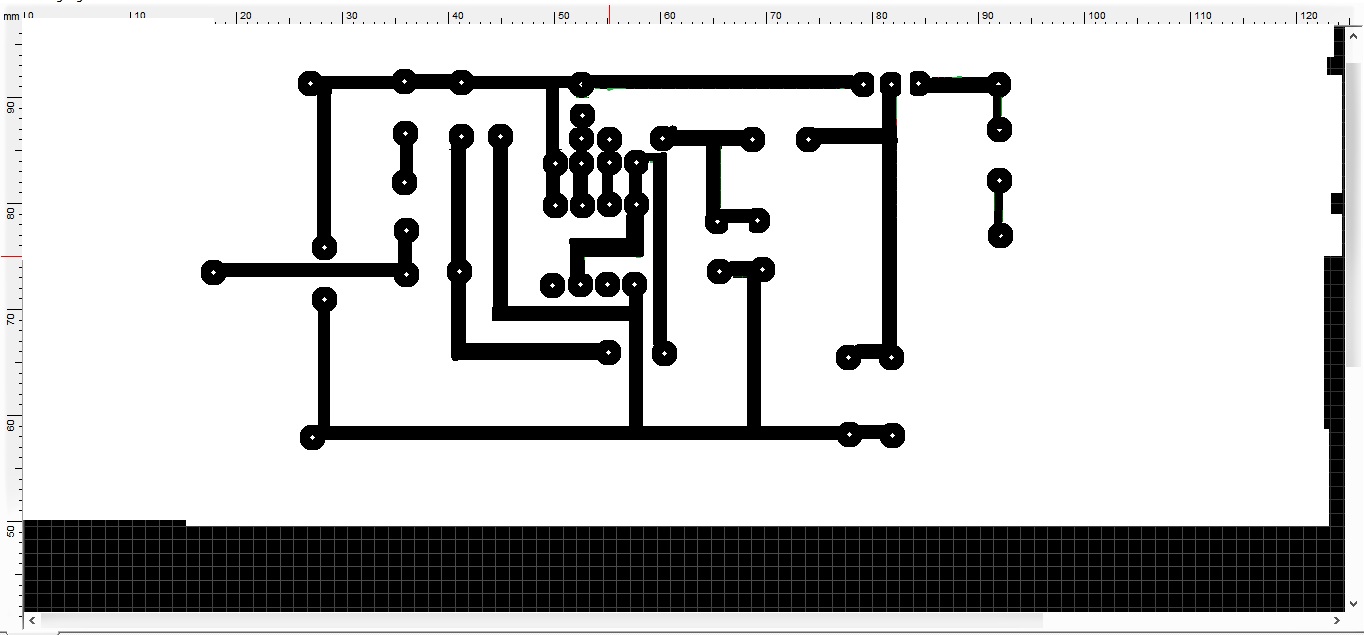This screenshot has height=635, width=1364.
Task: Select the lowest pad in the far-right column
Action: click(1000, 236)
